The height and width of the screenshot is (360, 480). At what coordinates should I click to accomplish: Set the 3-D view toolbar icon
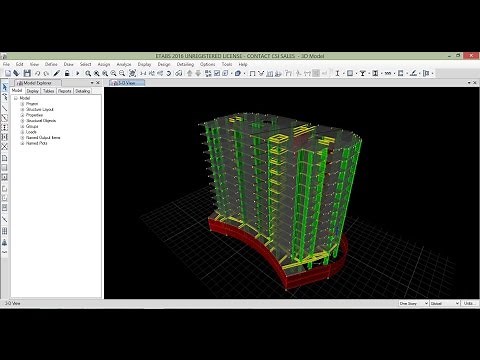143,73
